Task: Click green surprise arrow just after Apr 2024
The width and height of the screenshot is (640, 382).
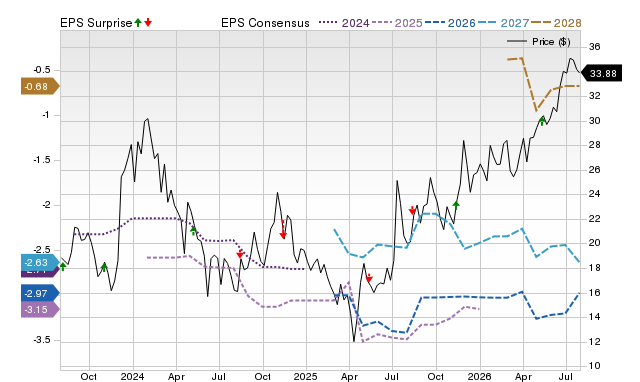Action: 193,231
